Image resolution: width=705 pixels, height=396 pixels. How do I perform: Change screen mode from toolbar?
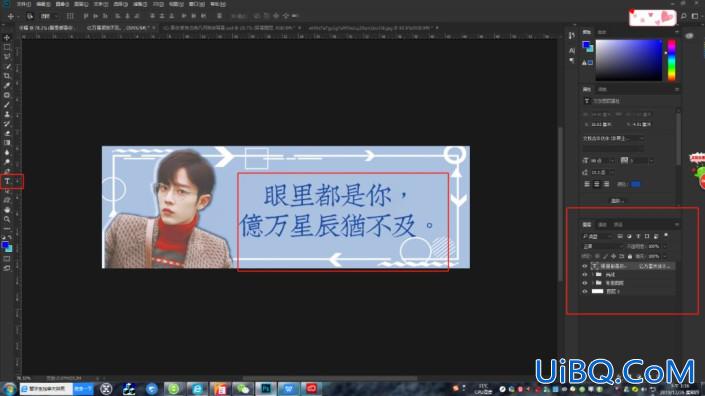(7, 268)
